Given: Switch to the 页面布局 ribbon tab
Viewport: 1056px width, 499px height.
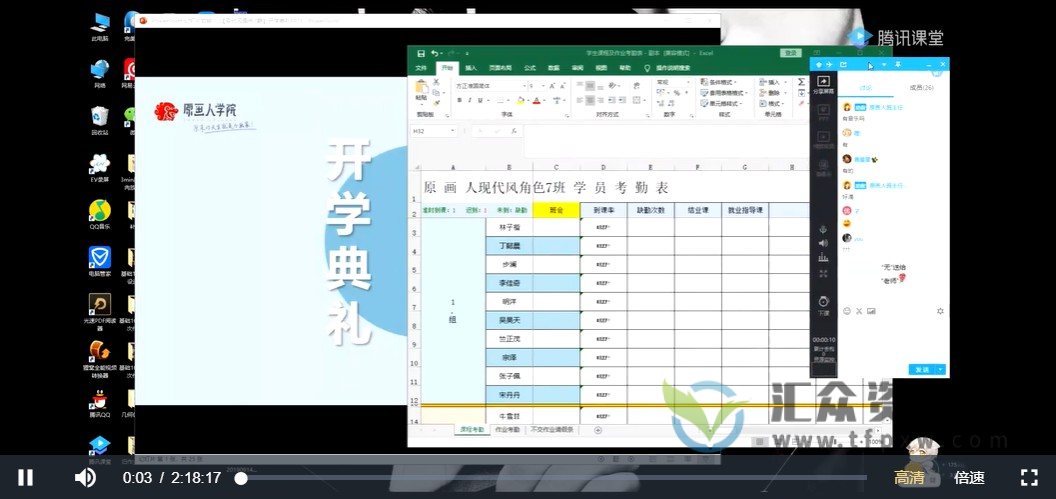Looking at the screenshot, I should click(500, 68).
